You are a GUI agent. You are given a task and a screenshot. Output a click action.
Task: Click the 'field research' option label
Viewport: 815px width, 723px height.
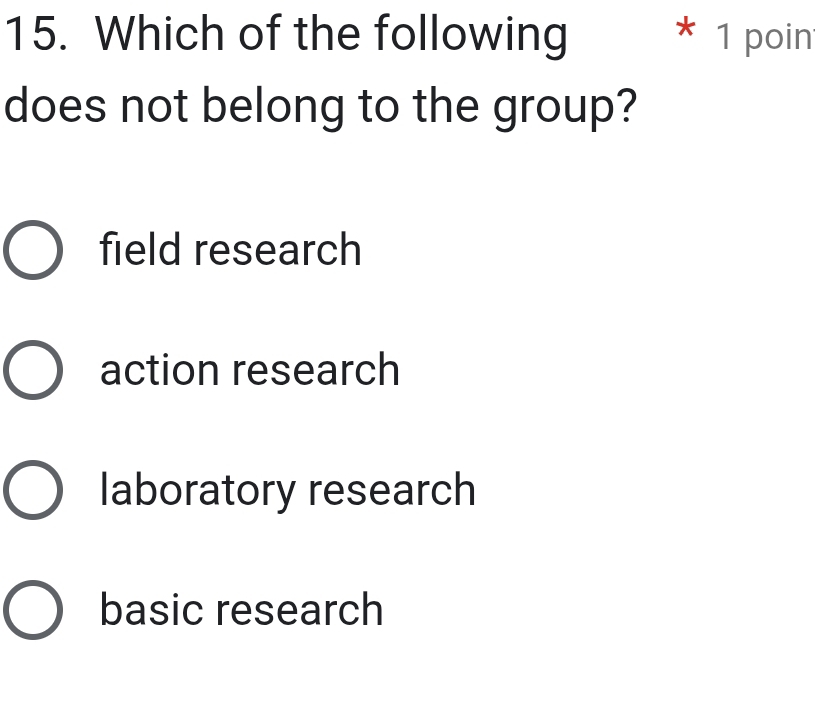(231, 250)
